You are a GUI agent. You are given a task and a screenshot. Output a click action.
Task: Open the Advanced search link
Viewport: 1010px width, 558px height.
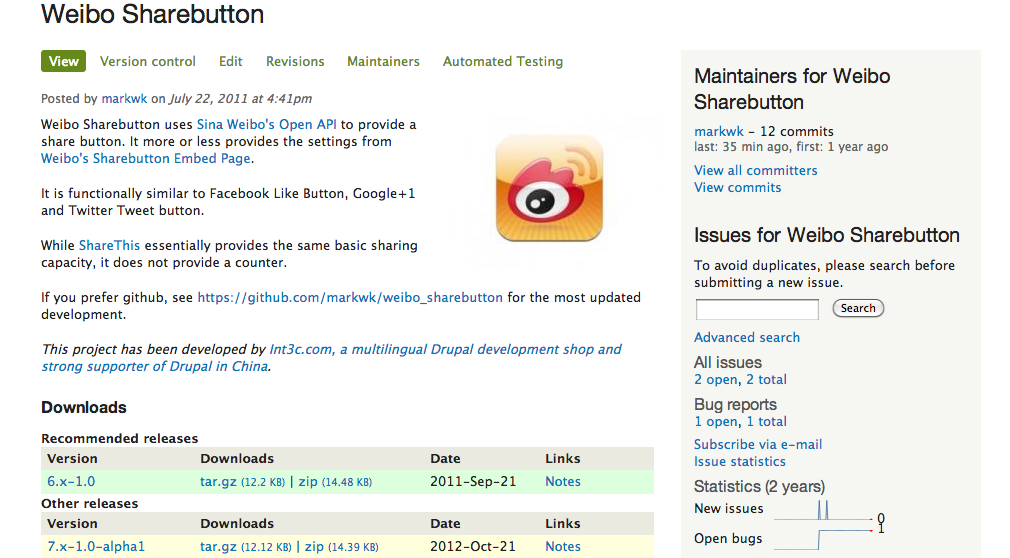[747, 338]
